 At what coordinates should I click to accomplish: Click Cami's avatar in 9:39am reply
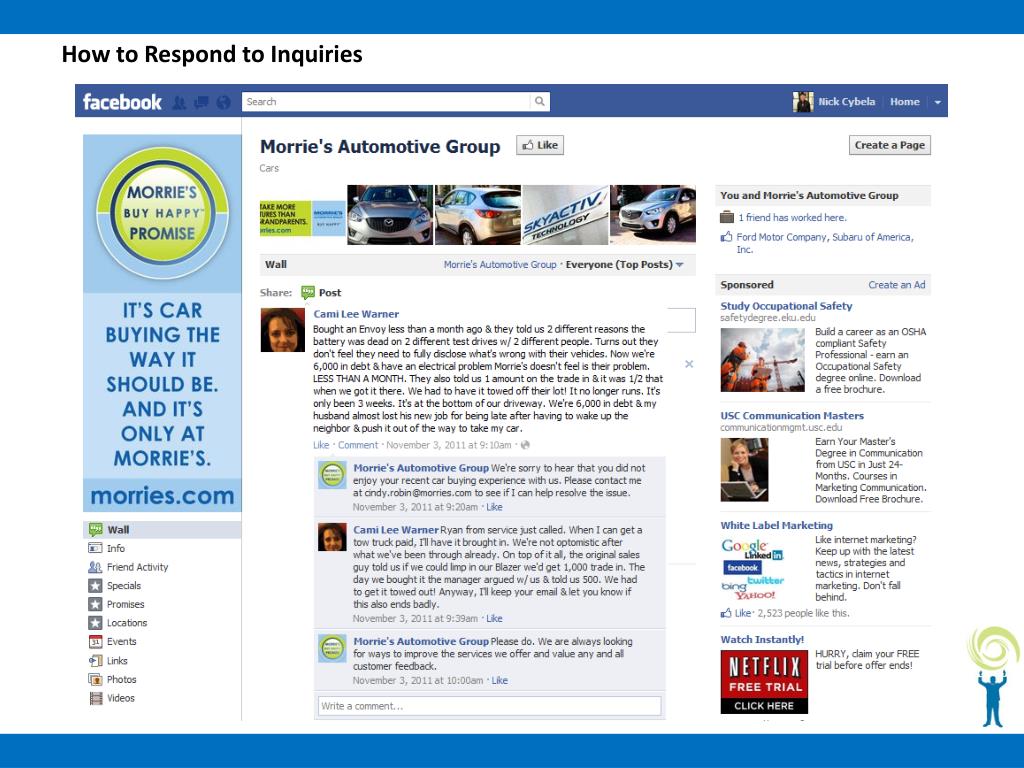click(332, 537)
